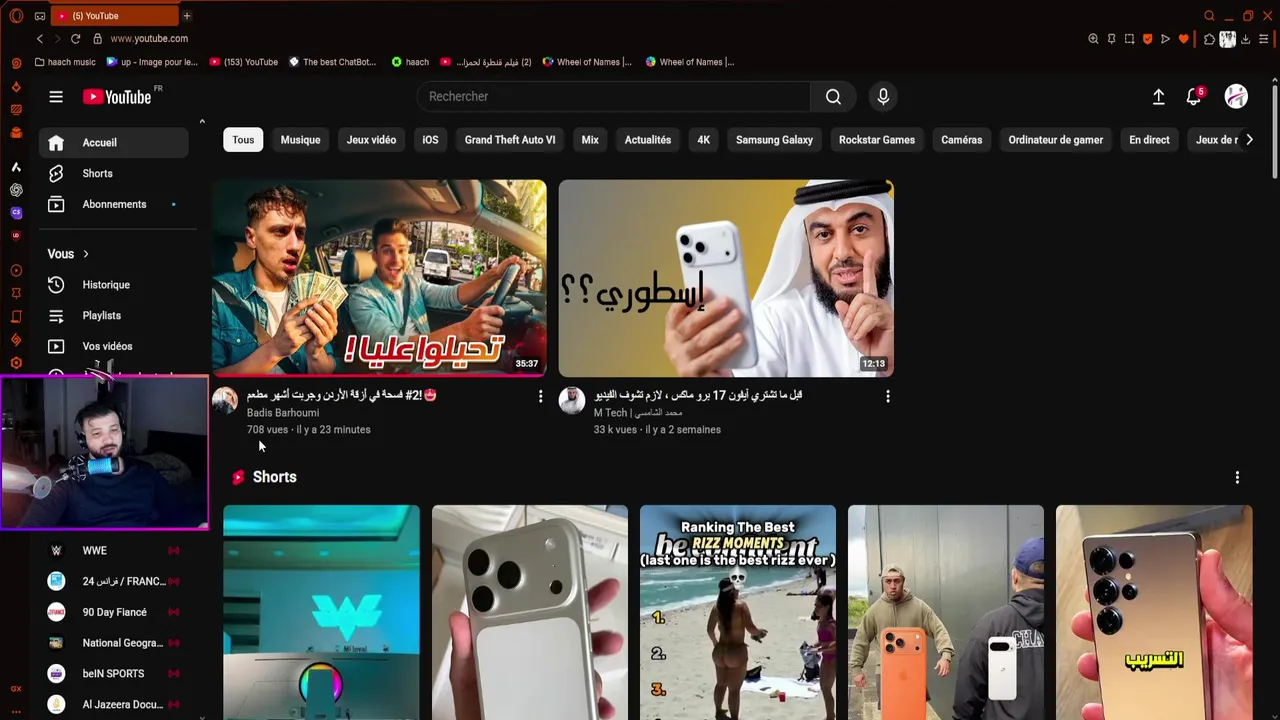Open options for M Tech video
Screen dimensions: 1280x720
point(887,397)
